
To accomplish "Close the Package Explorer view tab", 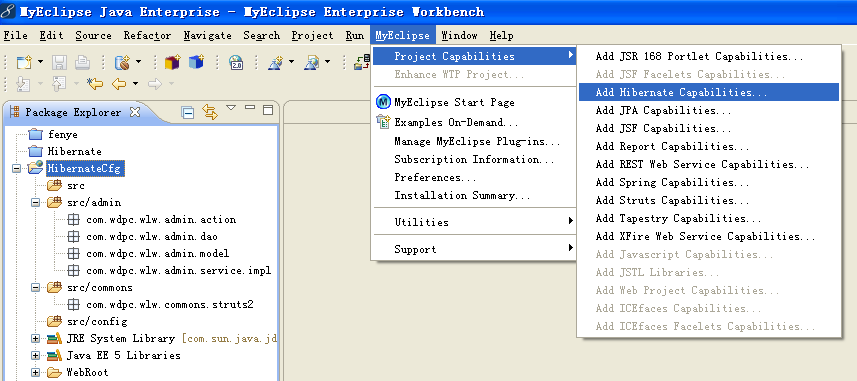I will click(134, 112).
